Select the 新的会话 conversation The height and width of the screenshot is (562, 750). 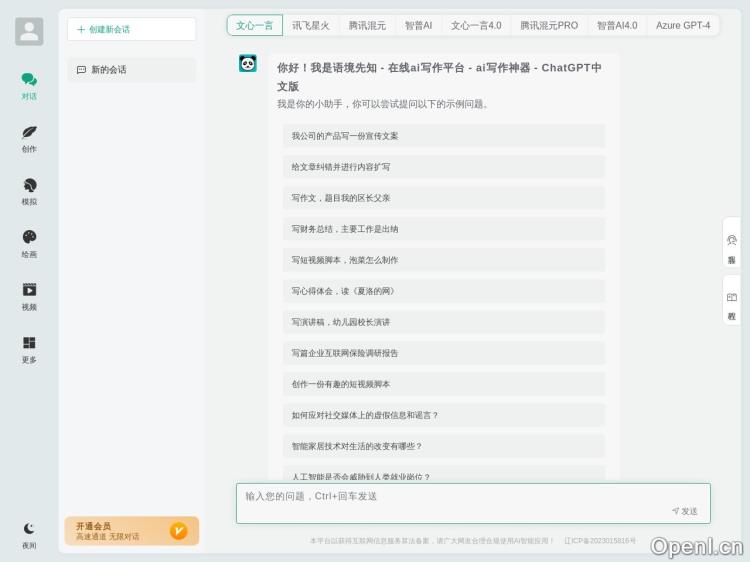pyautogui.click(x=132, y=70)
